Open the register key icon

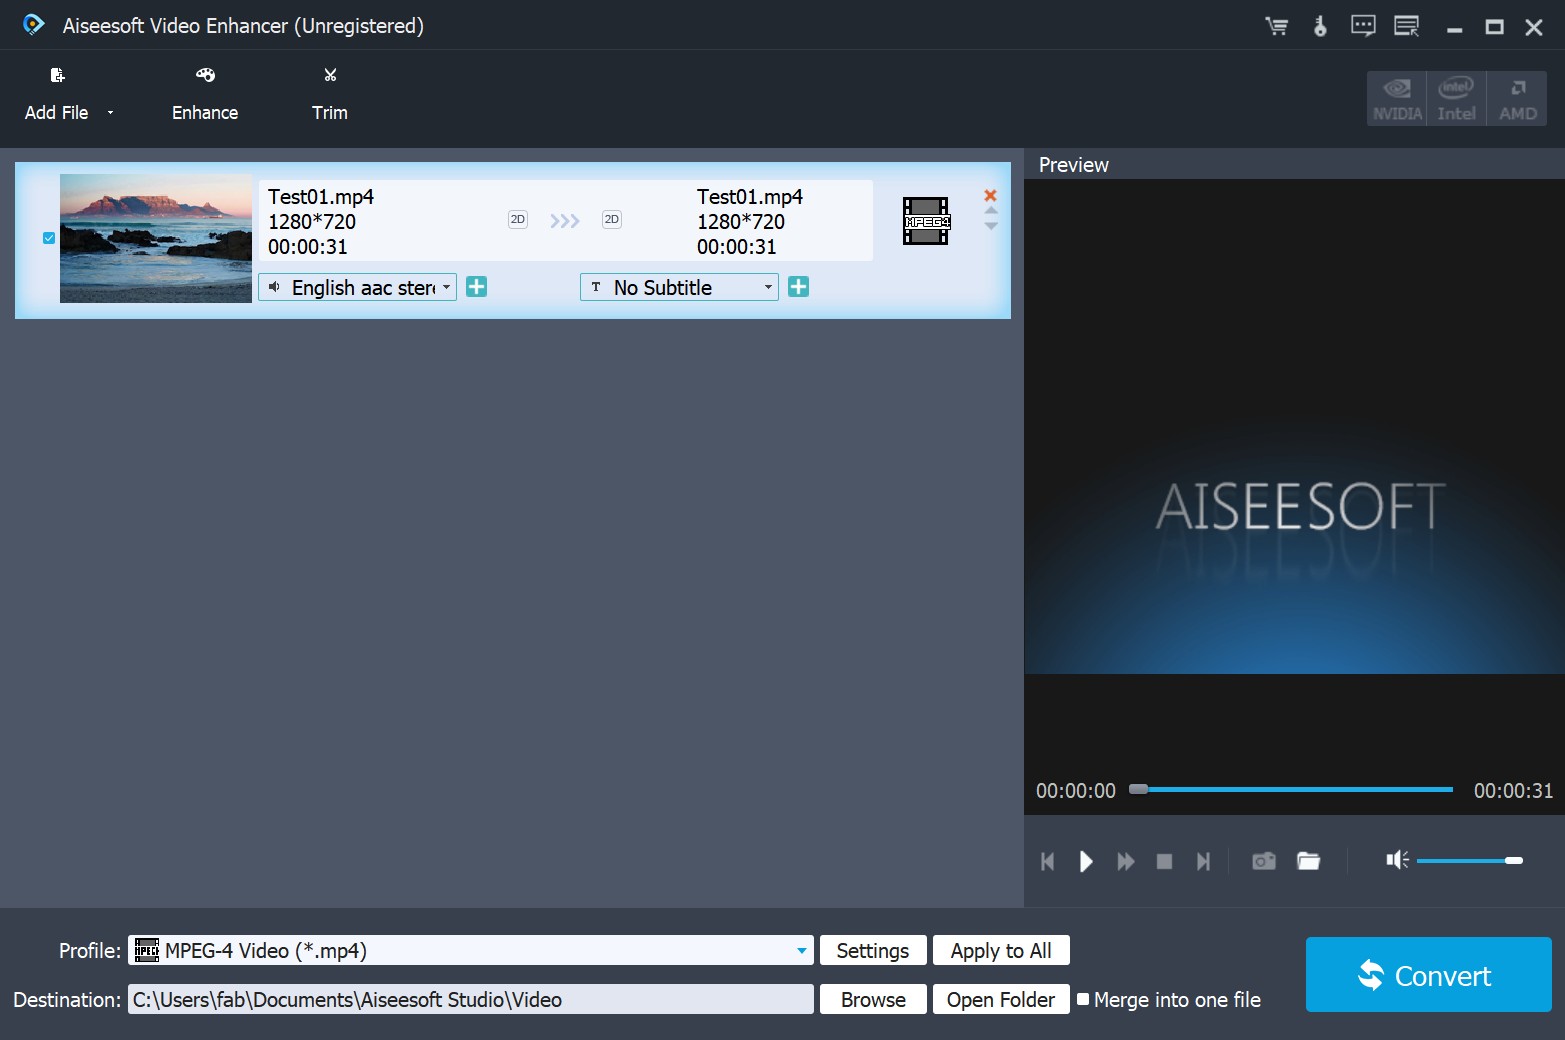(1320, 27)
